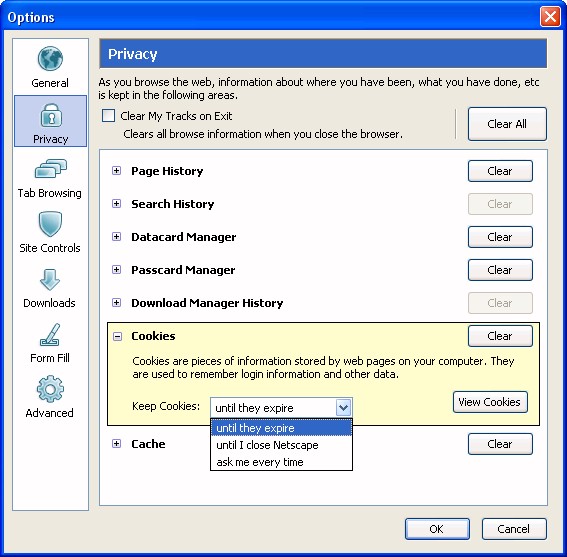
Task: Open Advanced gear icon settings
Action: point(50,389)
